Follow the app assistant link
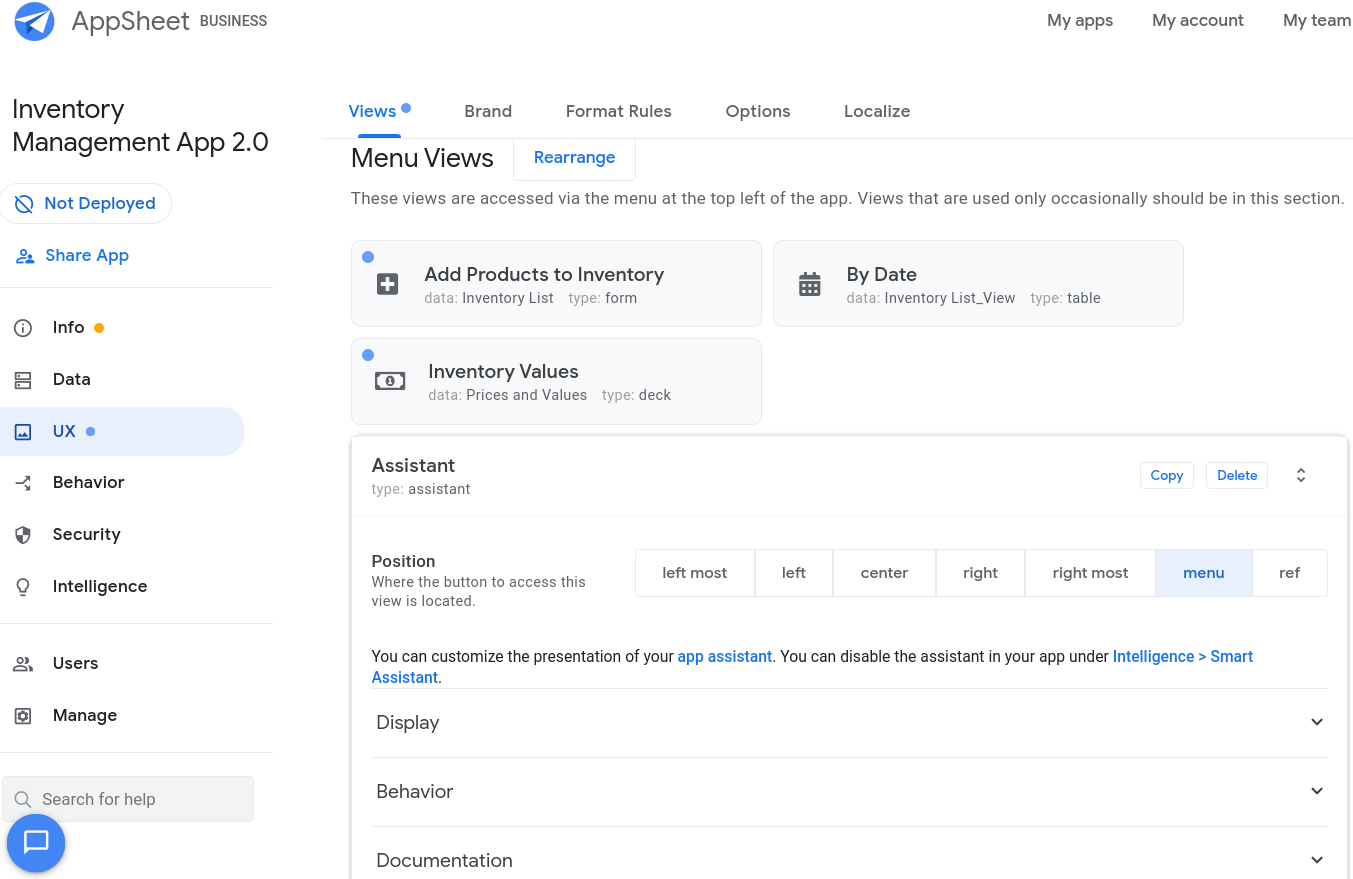 point(725,657)
